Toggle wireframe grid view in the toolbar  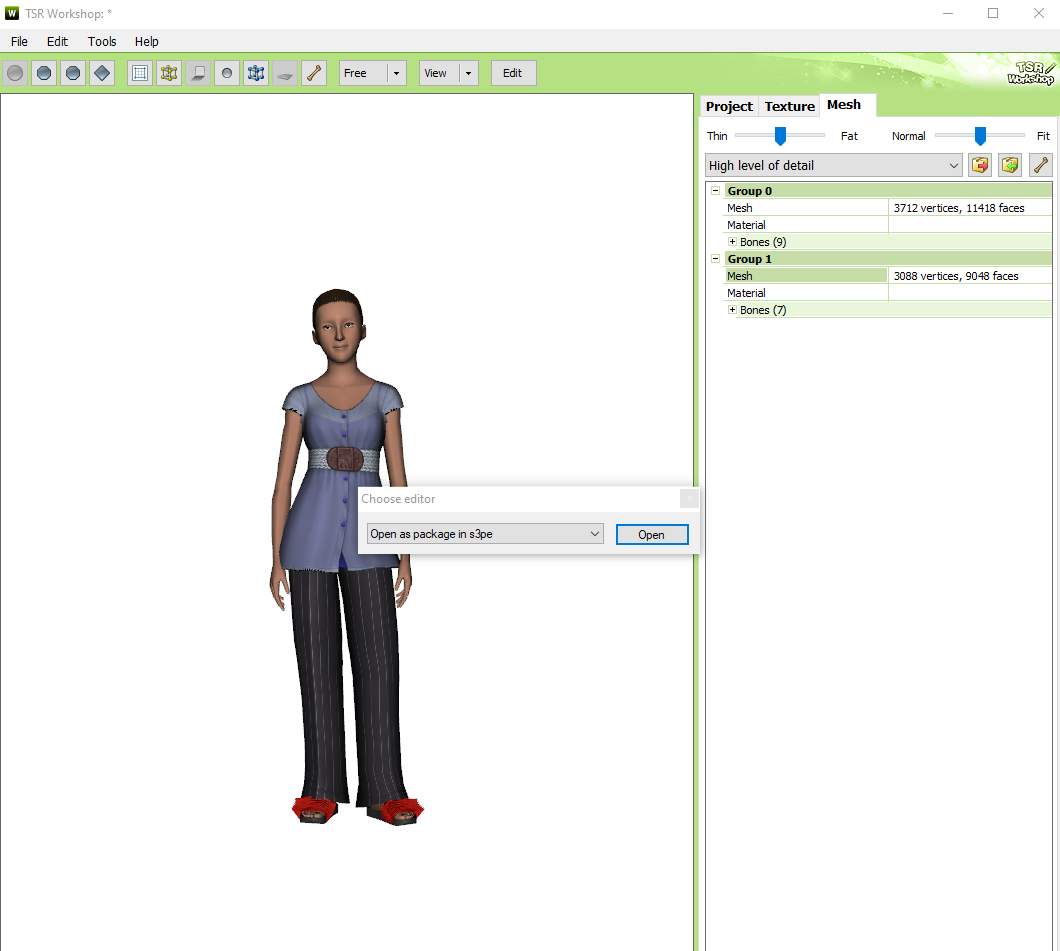(x=139, y=72)
